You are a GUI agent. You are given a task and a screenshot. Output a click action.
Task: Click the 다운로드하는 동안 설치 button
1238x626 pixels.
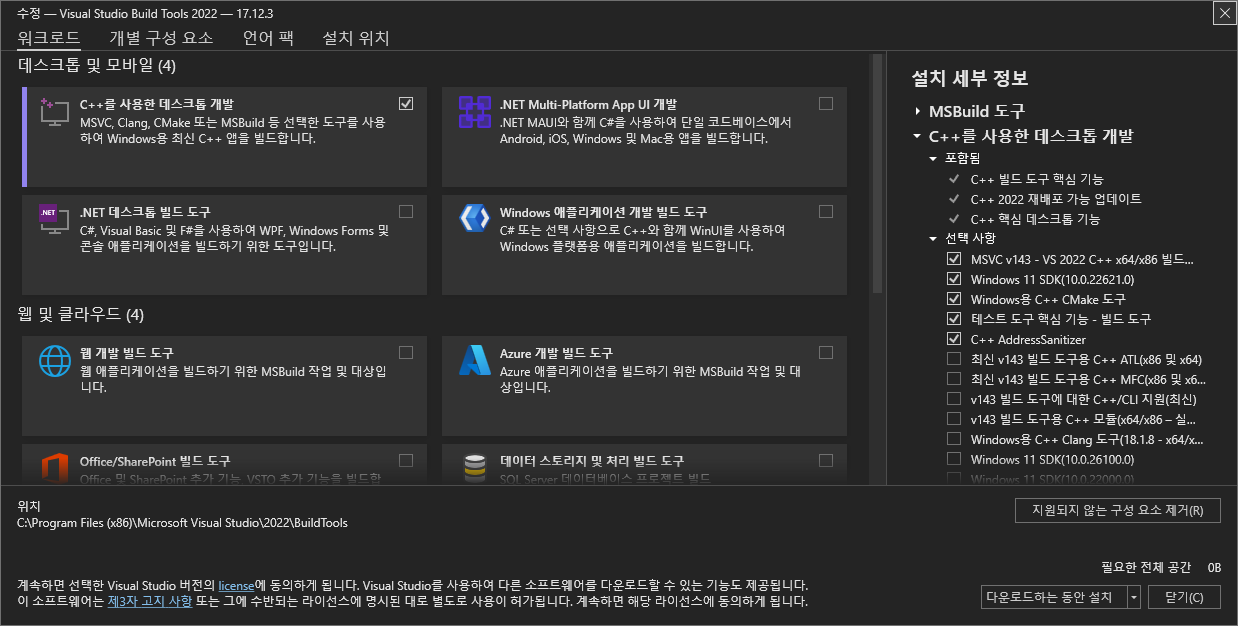1054,597
